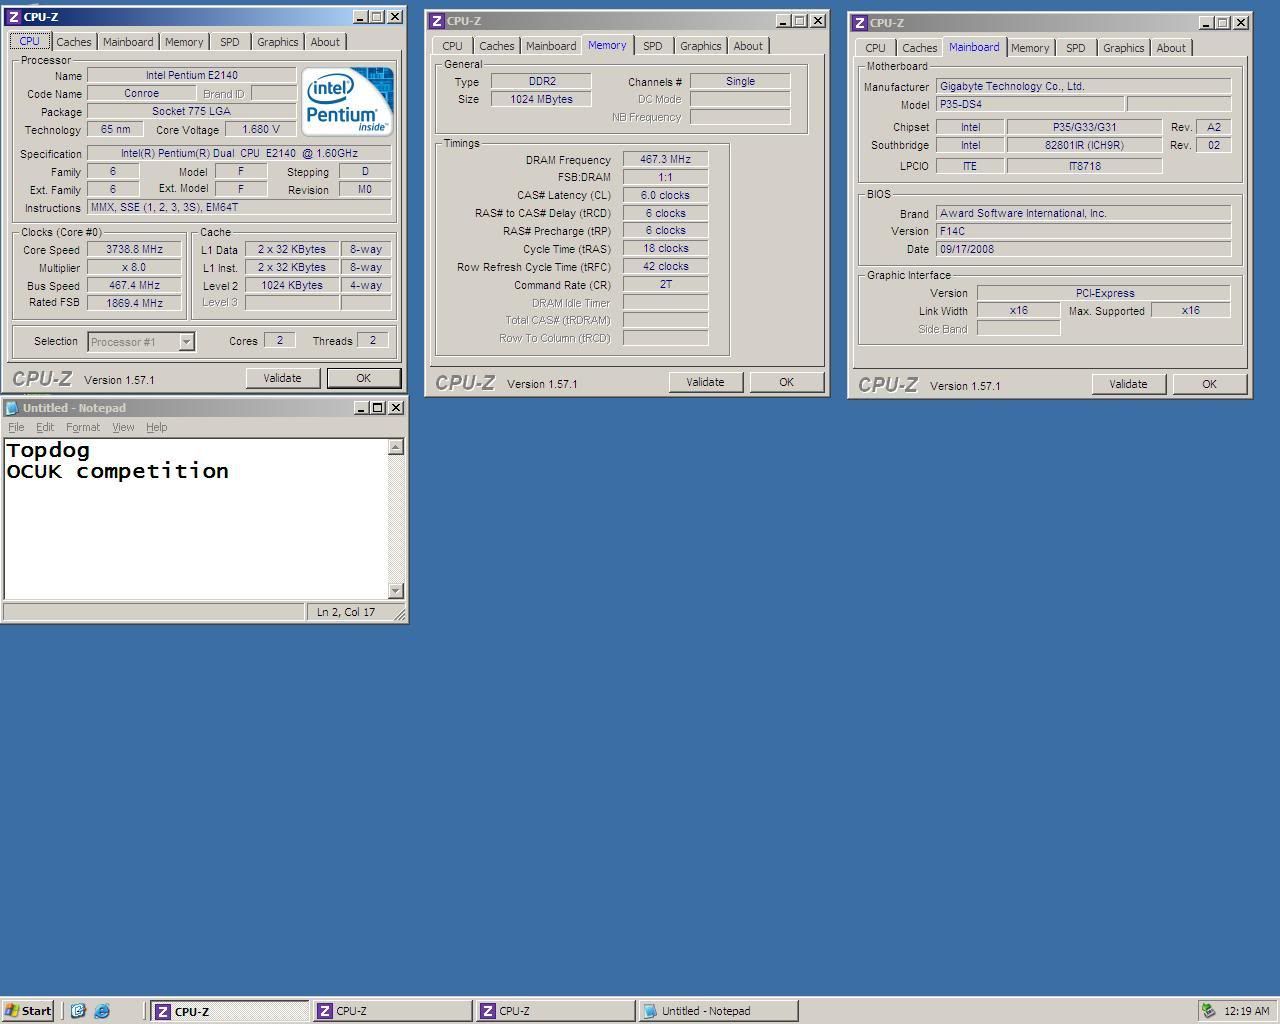The height and width of the screenshot is (1024, 1280).
Task: Open Notepad Edit menu
Action: [45, 427]
